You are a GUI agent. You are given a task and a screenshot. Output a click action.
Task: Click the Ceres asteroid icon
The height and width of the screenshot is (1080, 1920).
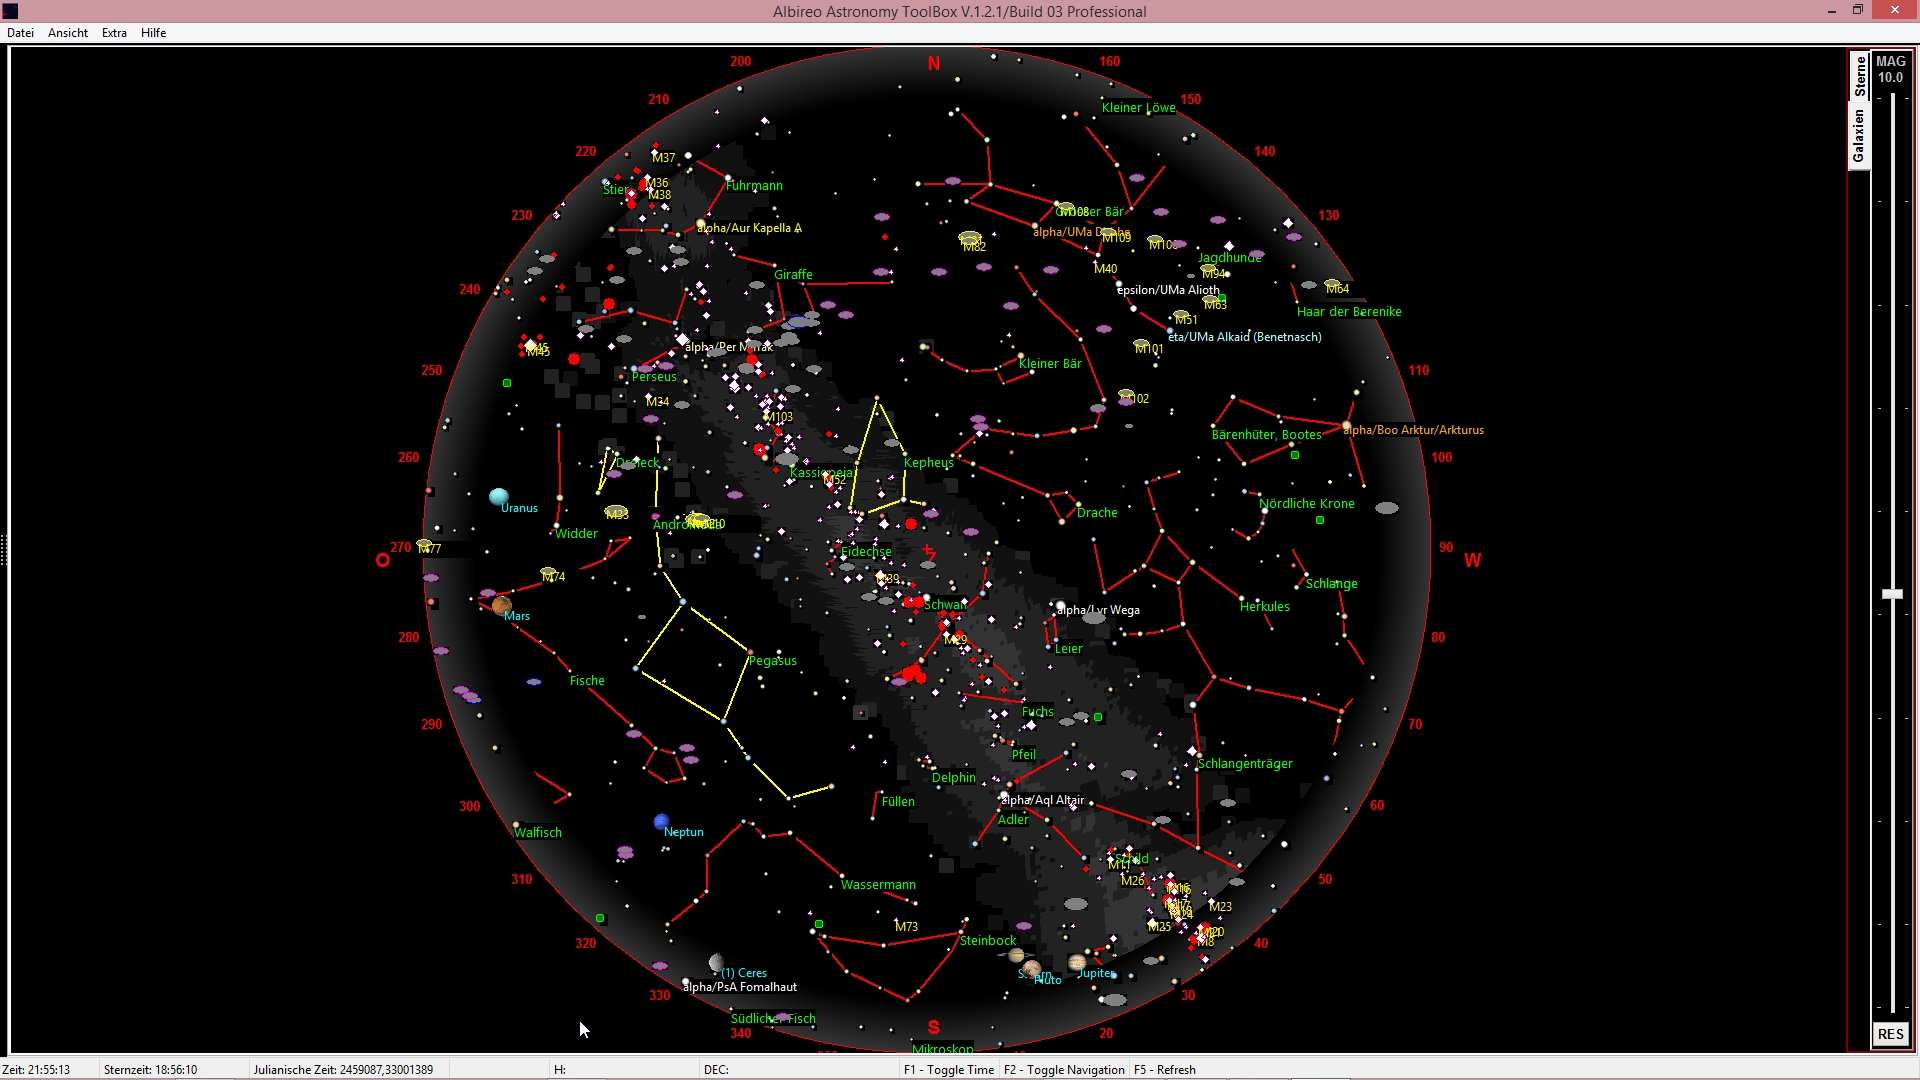716,963
